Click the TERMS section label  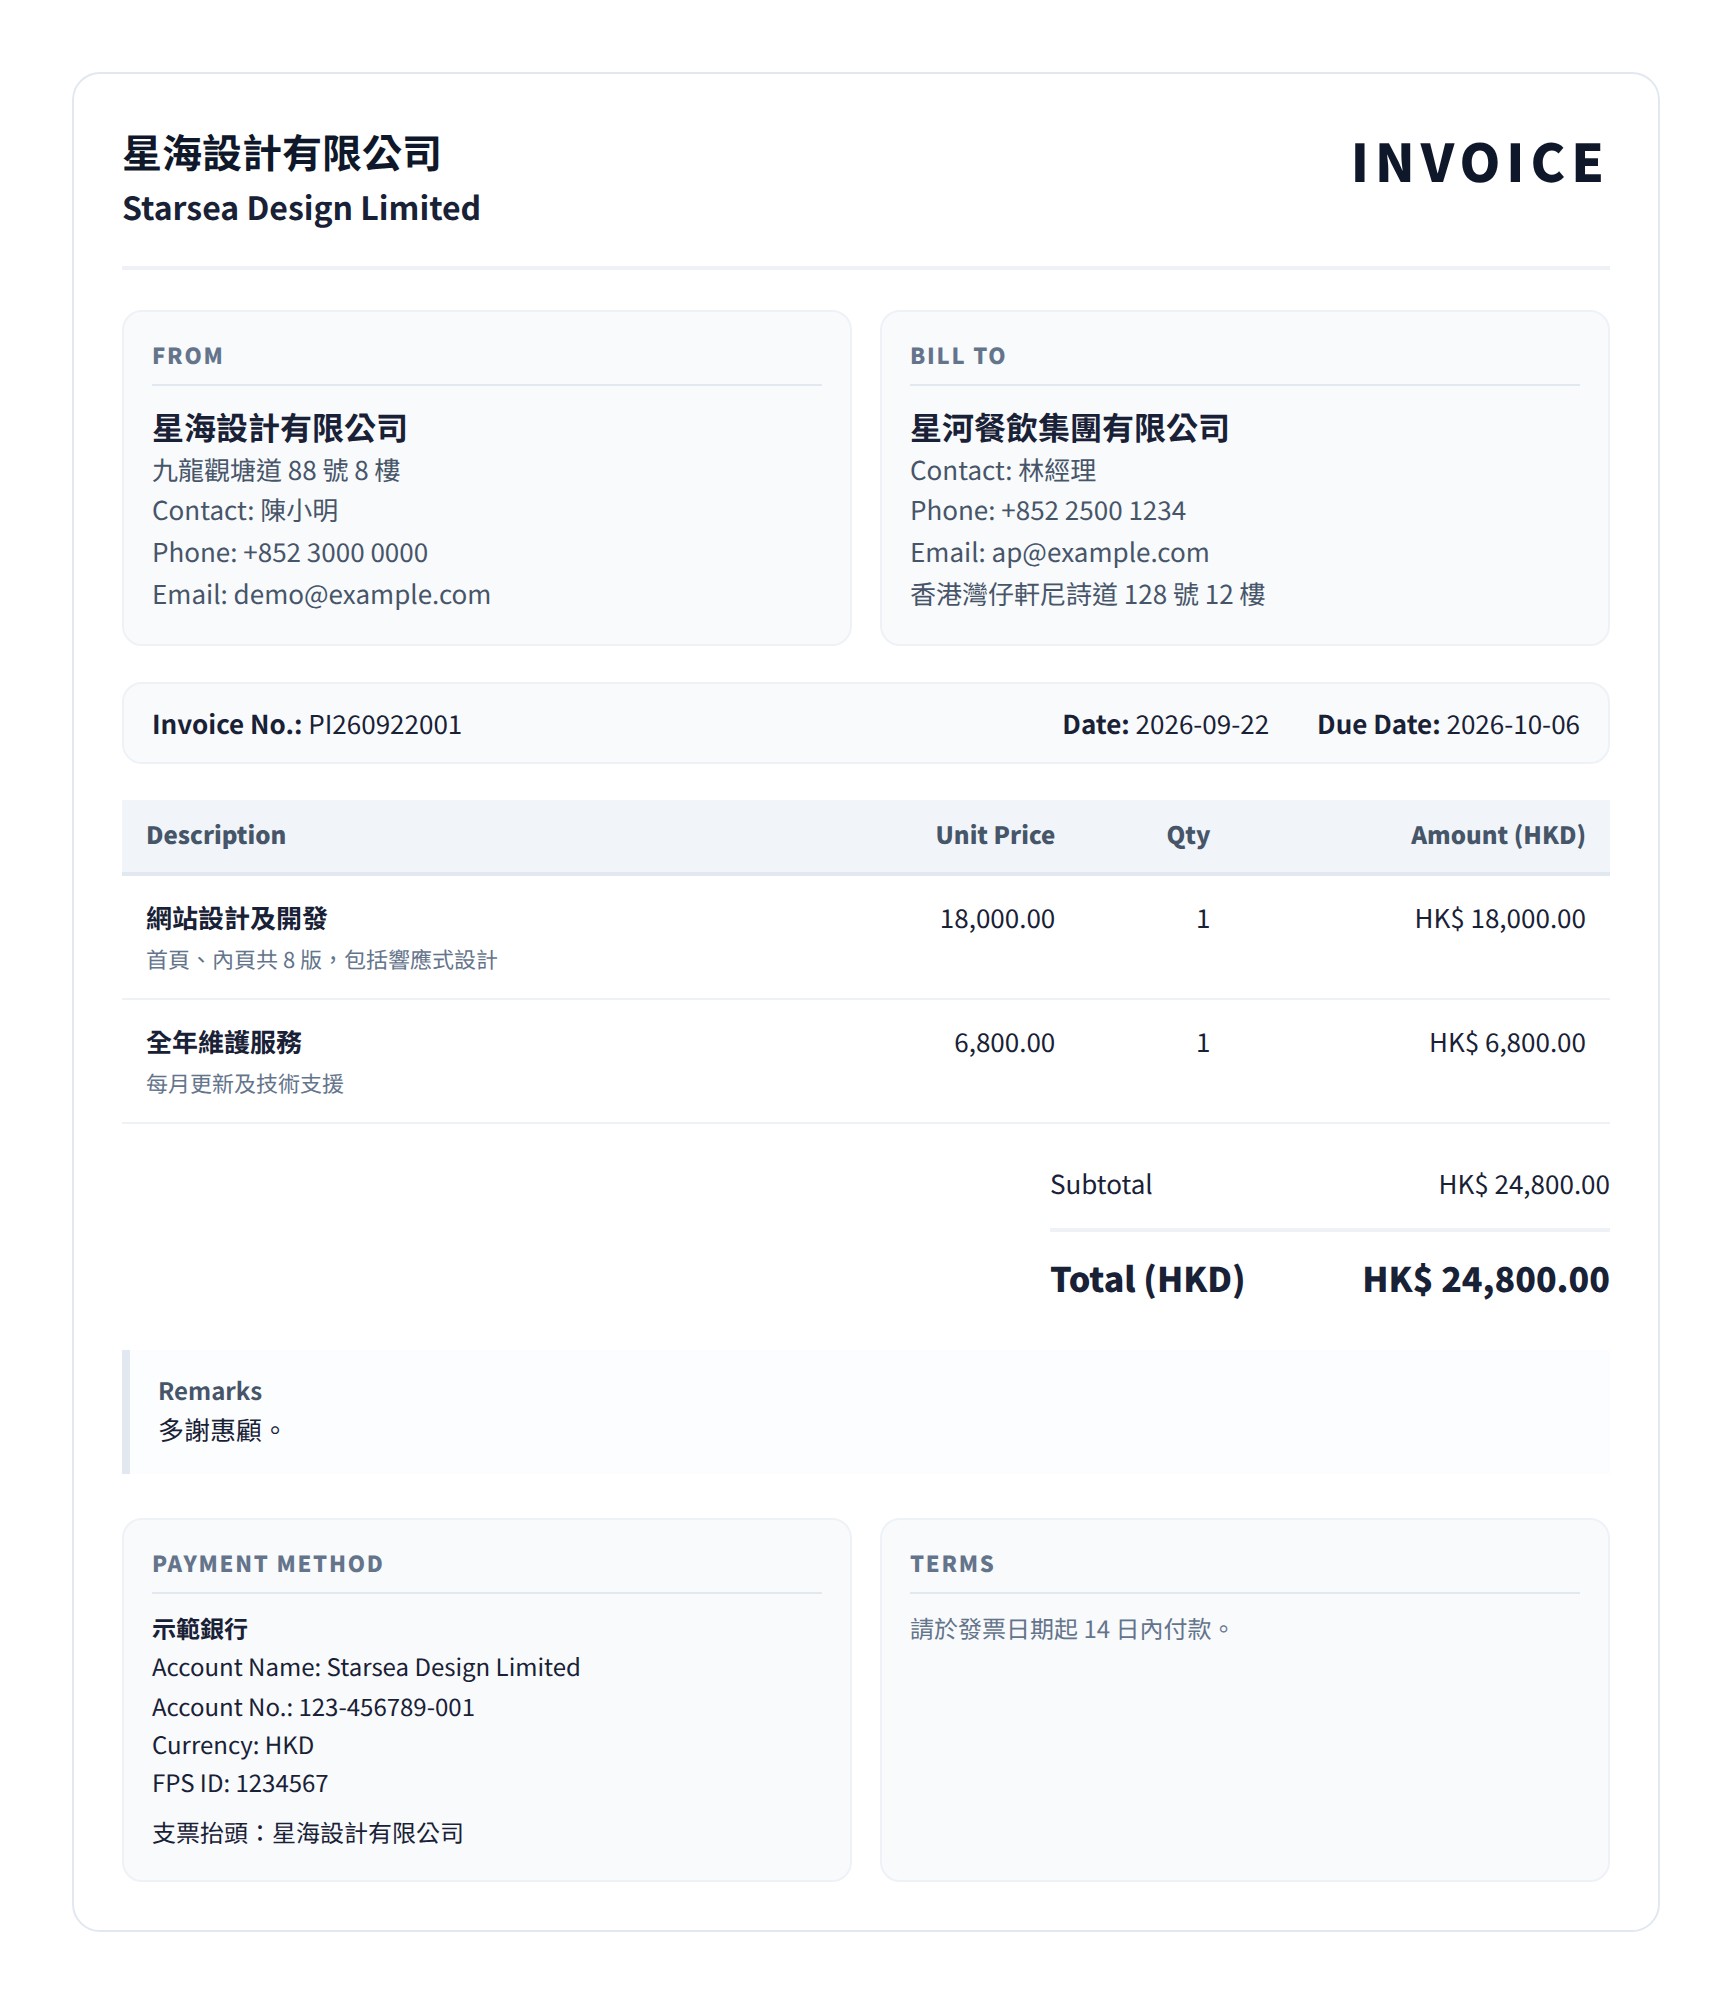(x=952, y=1564)
